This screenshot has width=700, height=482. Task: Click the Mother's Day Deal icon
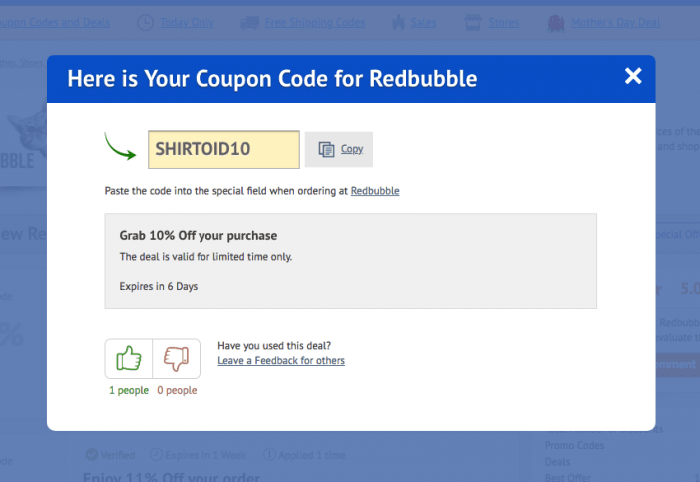[x=556, y=23]
